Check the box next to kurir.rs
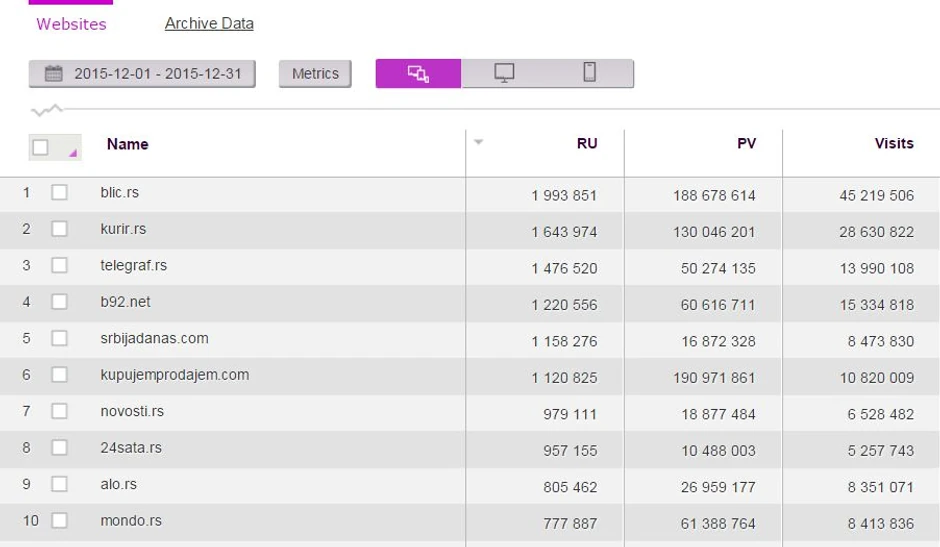This screenshot has height=547, width=940. pyautogui.click(x=59, y=229)
